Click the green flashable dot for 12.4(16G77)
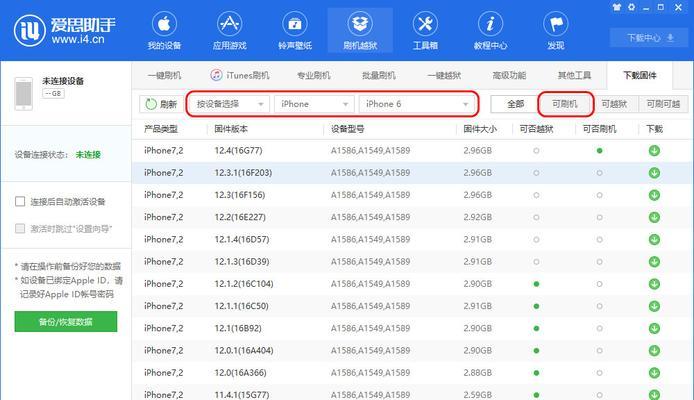 (x=599, y=150)
